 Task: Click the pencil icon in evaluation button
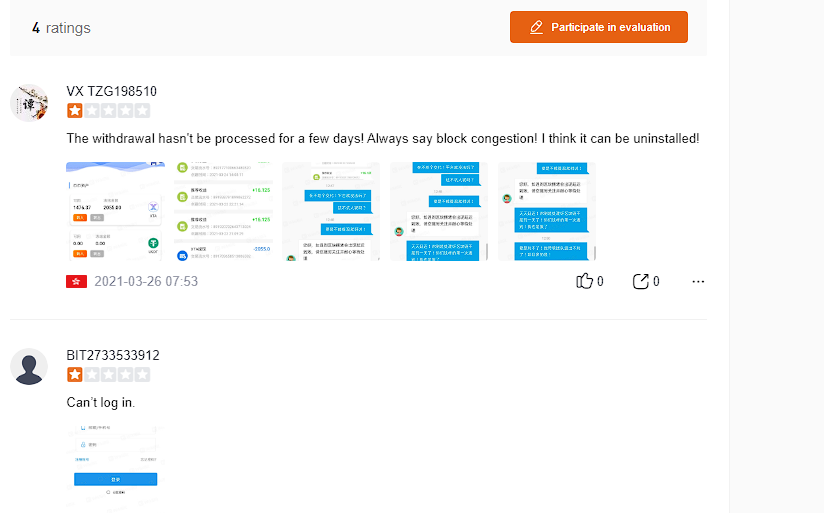coord(537,27)
